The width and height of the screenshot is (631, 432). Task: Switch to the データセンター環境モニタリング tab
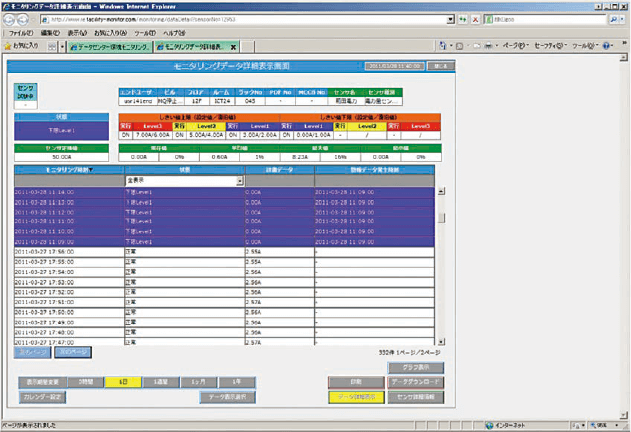[x=110, y=46]
